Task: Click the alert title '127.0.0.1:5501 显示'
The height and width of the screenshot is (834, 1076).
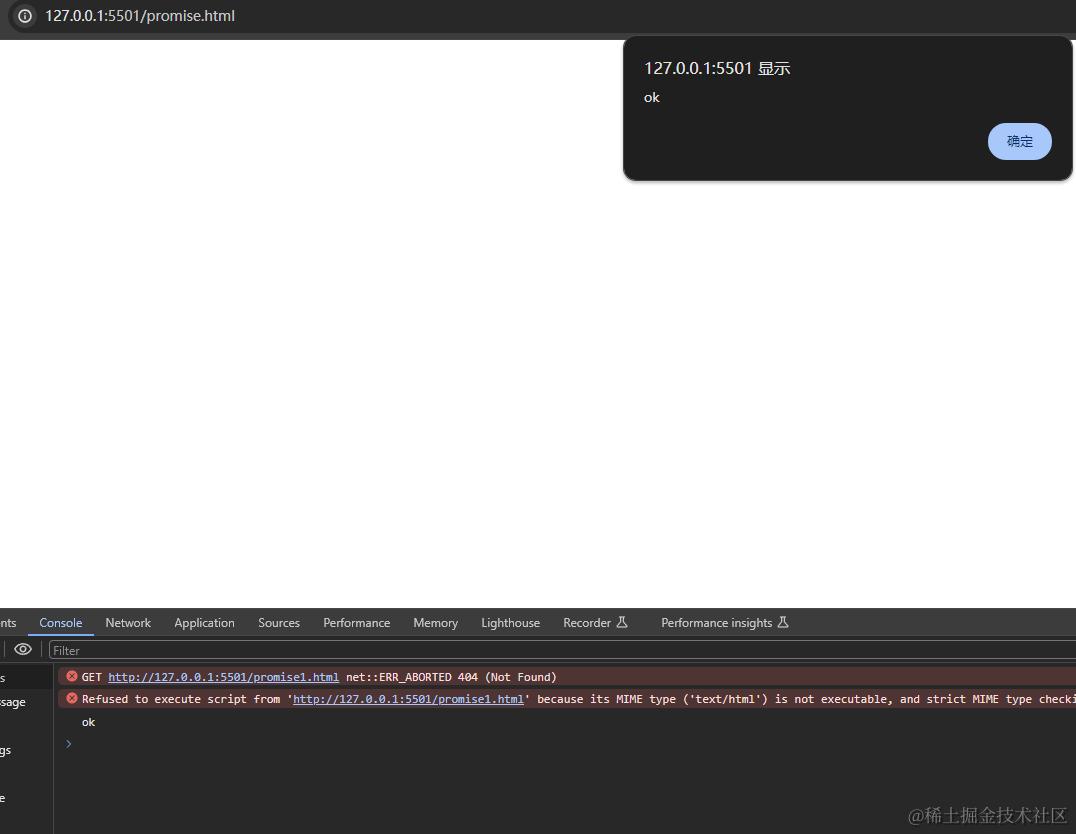Action: (x=717, y=68)
